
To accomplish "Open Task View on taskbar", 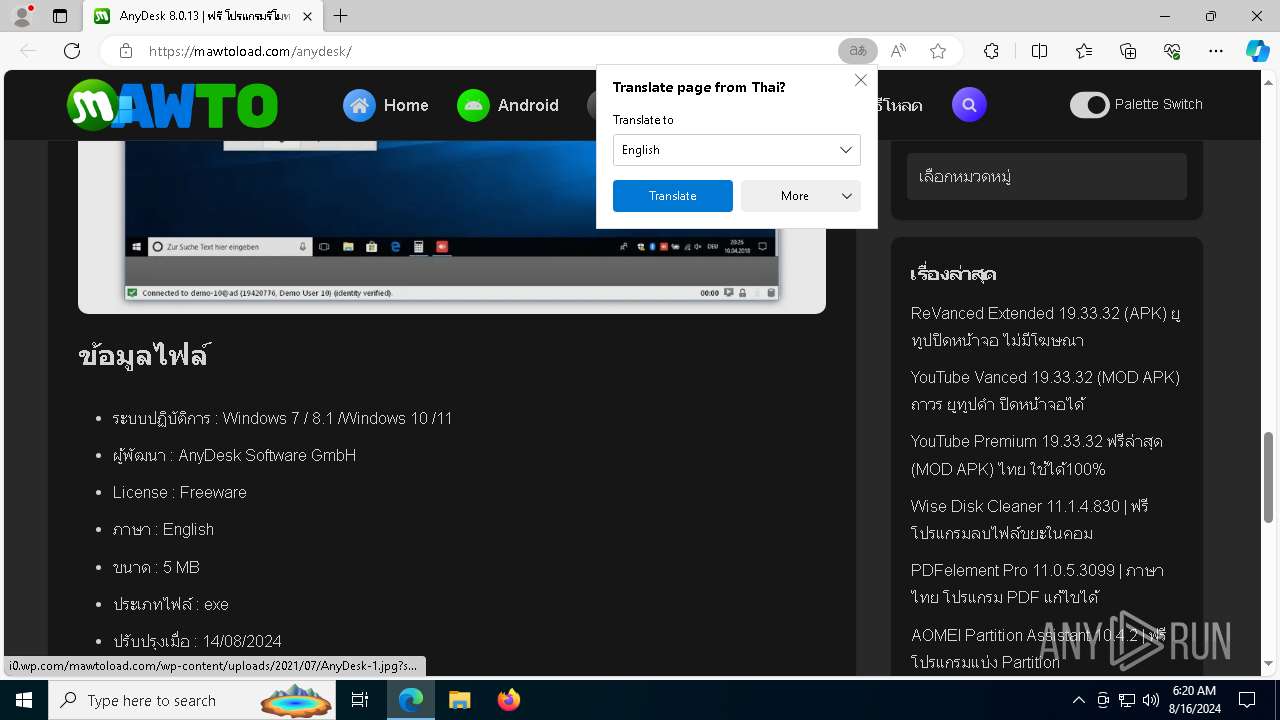I will (360, 700).
